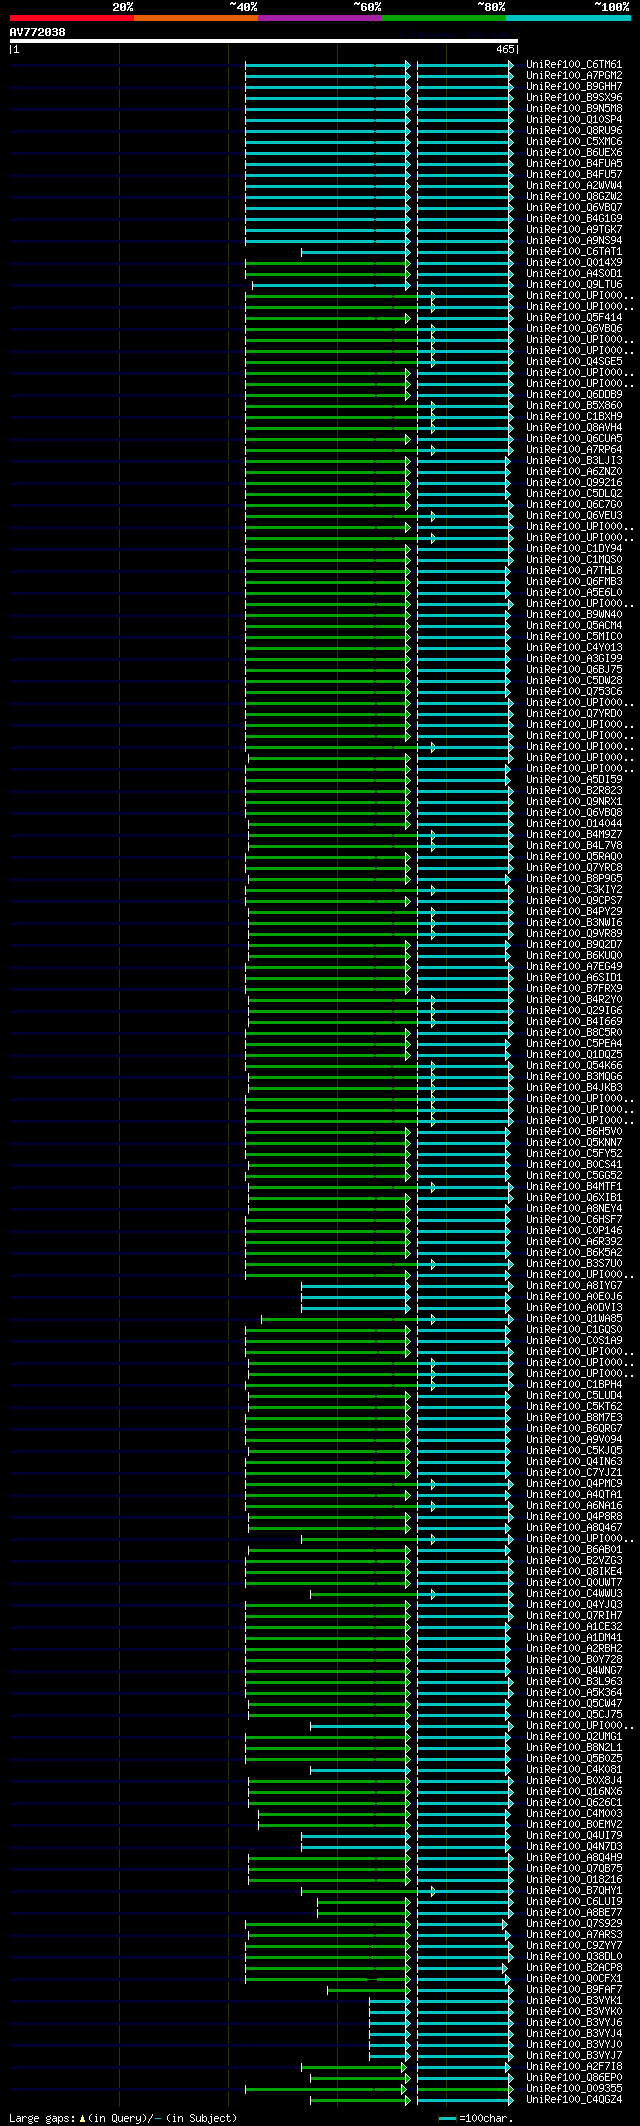Select hit label UniRef100_Q7RIH7
Screen dimensions: 640x2126
(x=574, y=1615)
